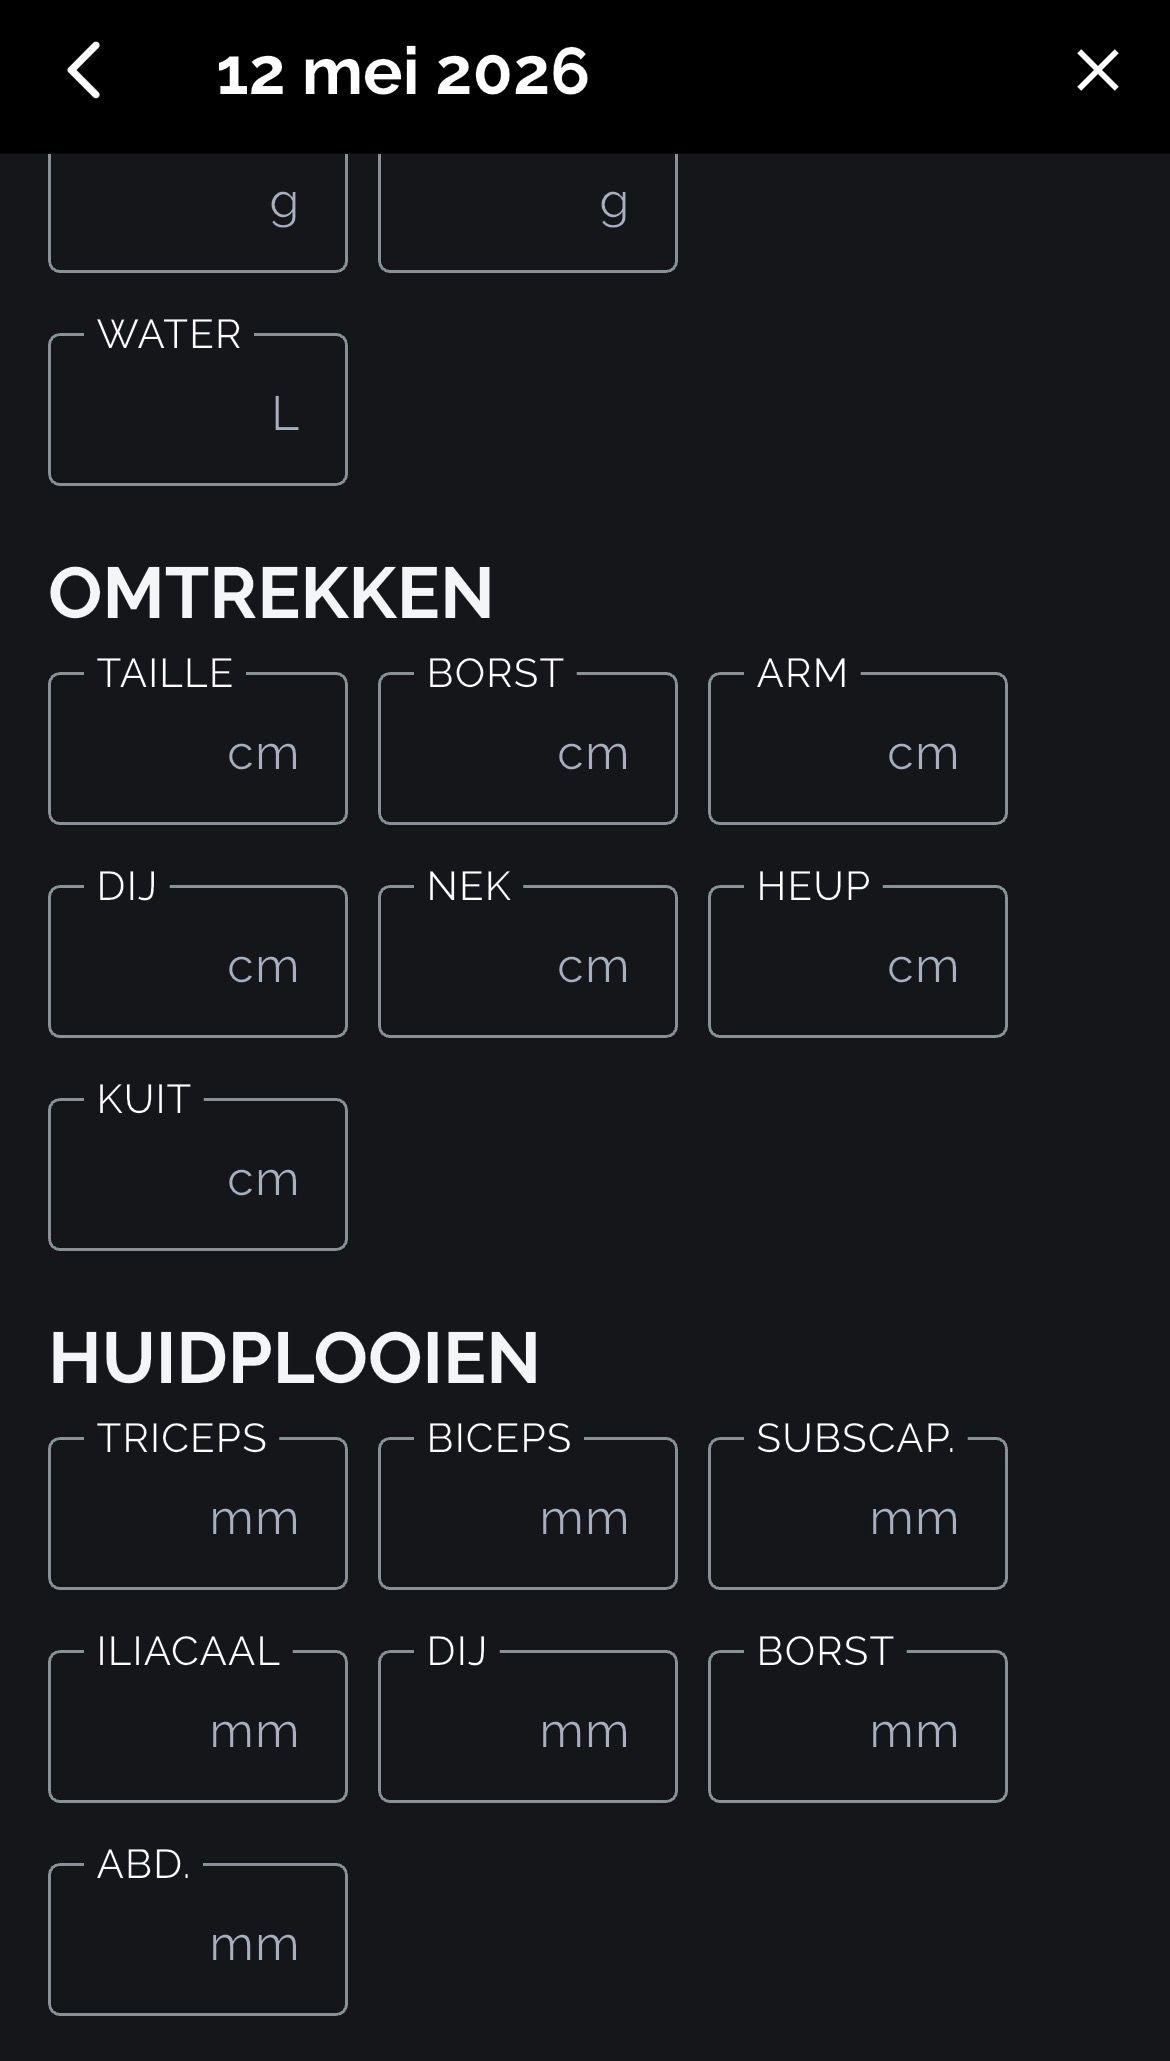Close the 12 mei 2026 entry screen

point(1097,71)
